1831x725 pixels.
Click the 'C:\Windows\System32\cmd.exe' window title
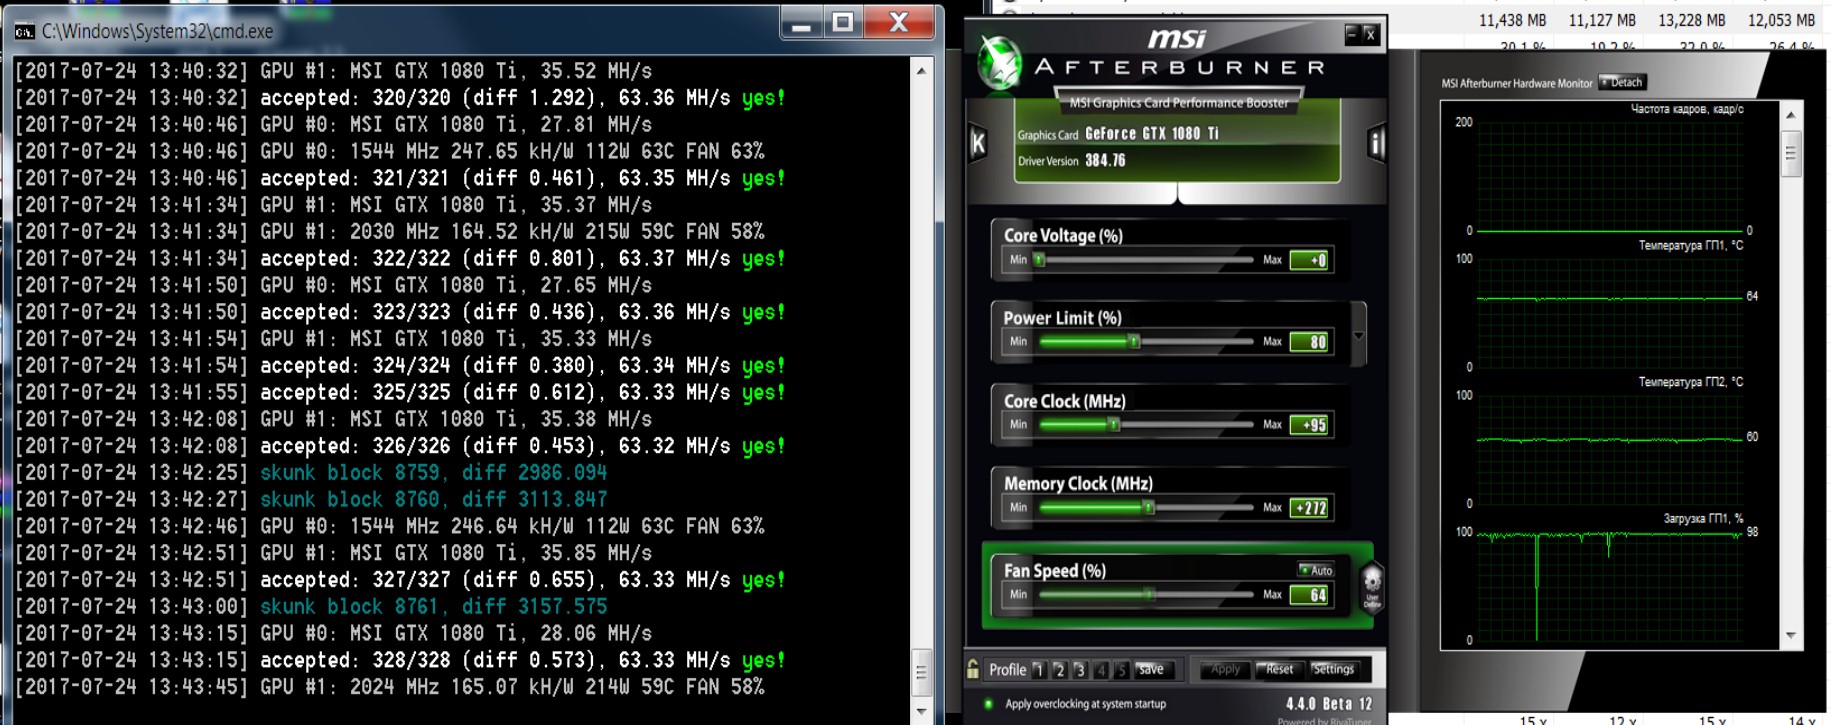click(x=157, y=32)
